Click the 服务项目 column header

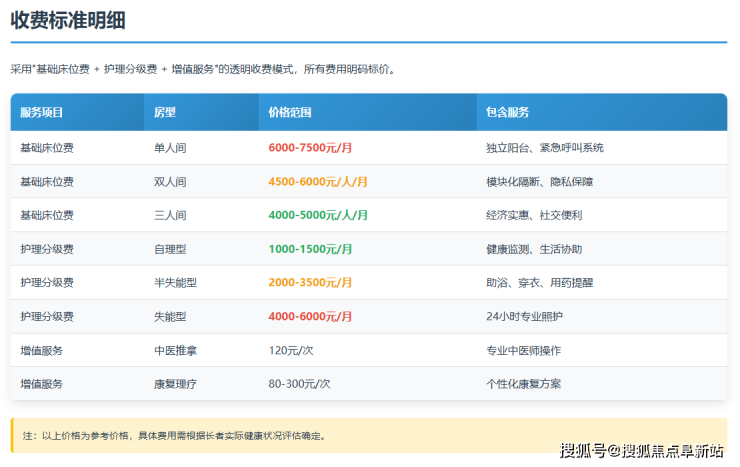point(42,112)
